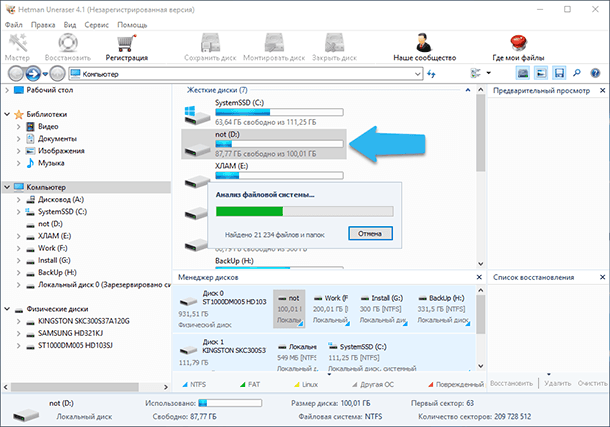Click the Компьютер address field
610x427 pixels.
click(246, 74)
